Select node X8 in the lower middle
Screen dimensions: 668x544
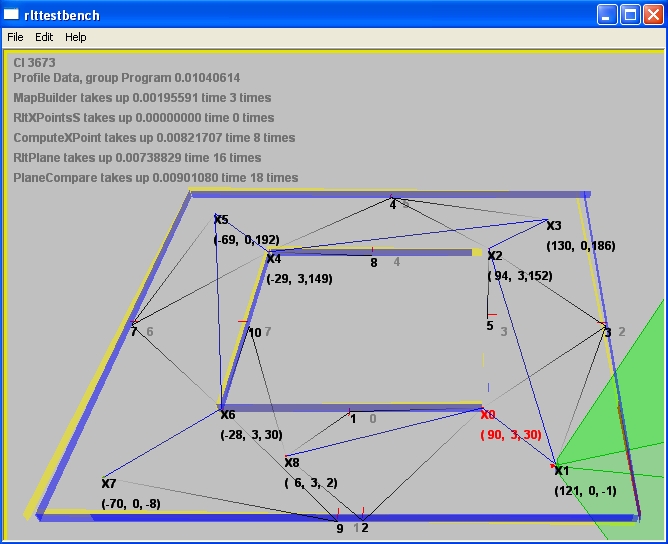(x=292, y=463)
